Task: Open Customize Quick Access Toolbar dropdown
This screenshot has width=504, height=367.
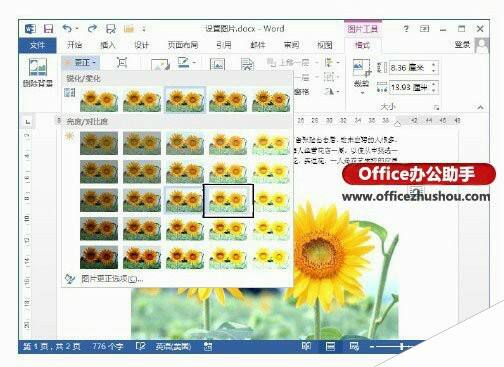Action: click(144, 29)
